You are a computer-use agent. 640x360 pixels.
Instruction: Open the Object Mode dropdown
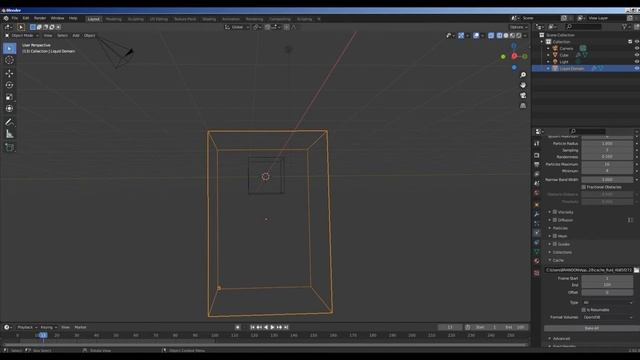(22, 36)
